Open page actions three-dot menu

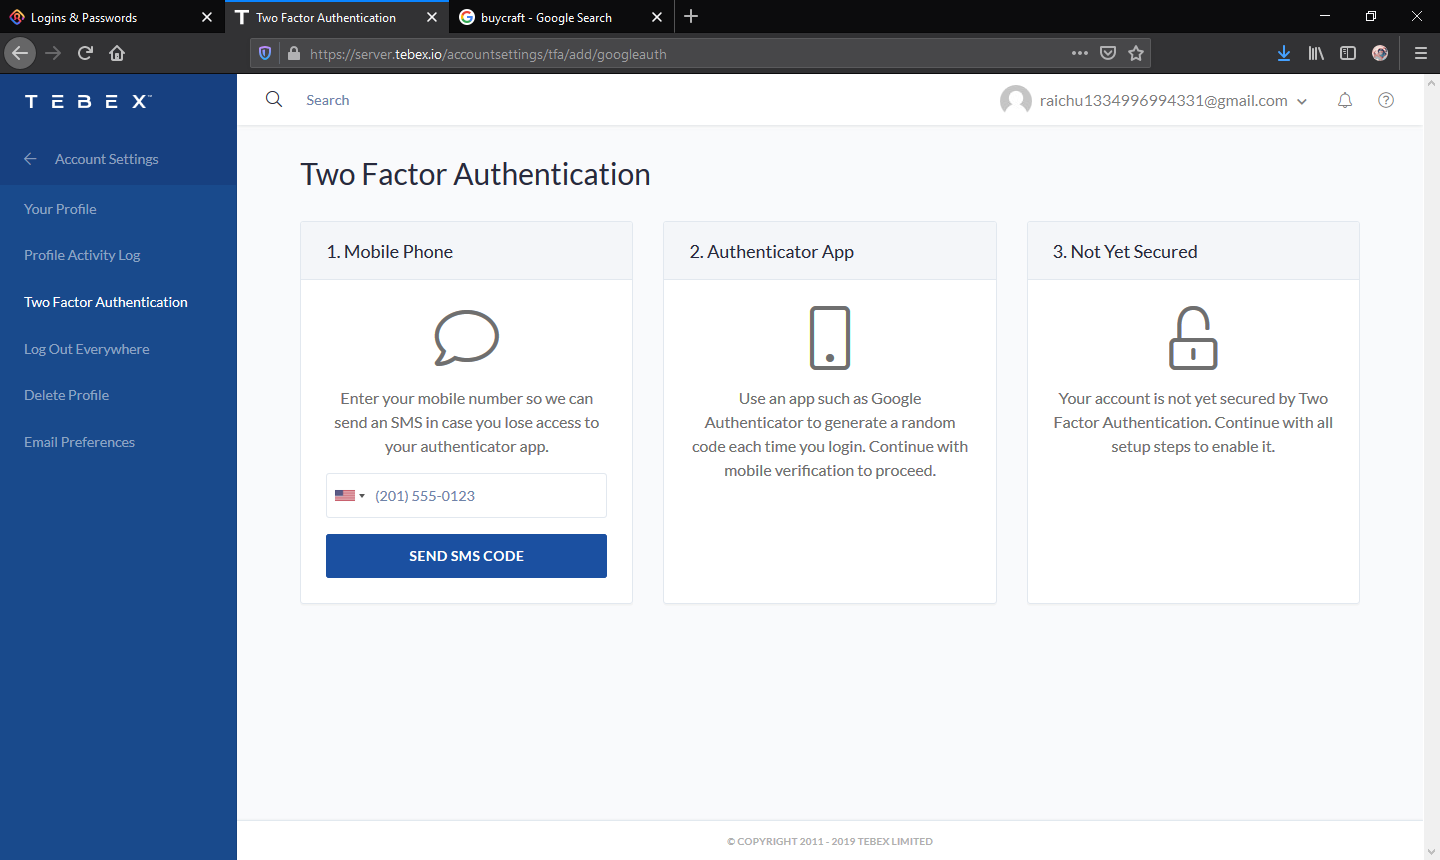pyautogui.click(x=1080, y=53)
